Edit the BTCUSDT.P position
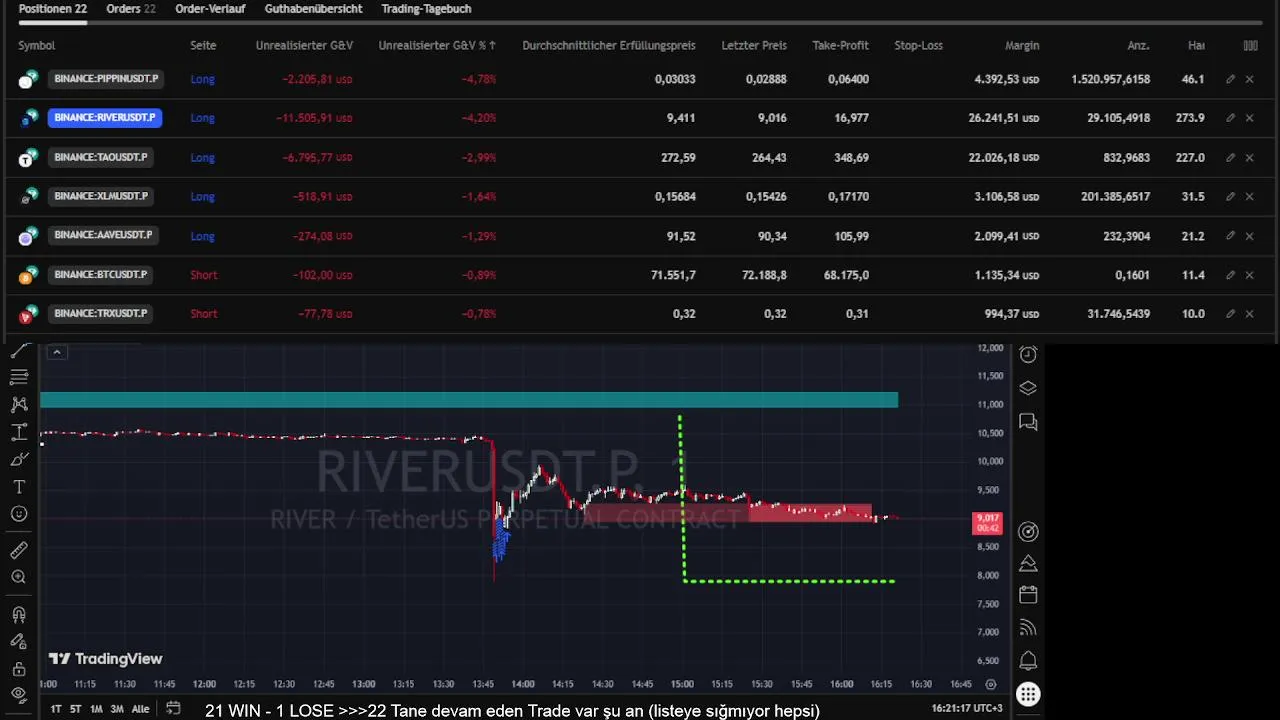Screen dimensions: 1280x720 coord(1230,275)
